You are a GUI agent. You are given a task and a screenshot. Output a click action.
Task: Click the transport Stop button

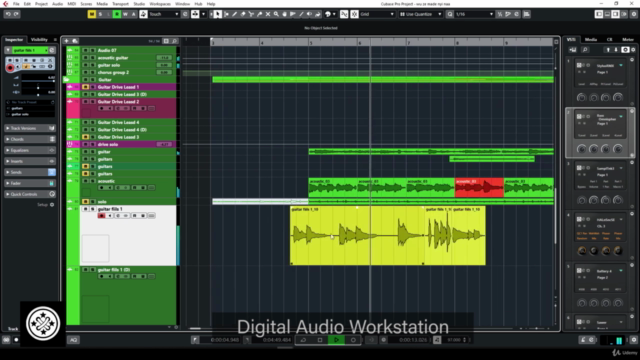(320, 340)
